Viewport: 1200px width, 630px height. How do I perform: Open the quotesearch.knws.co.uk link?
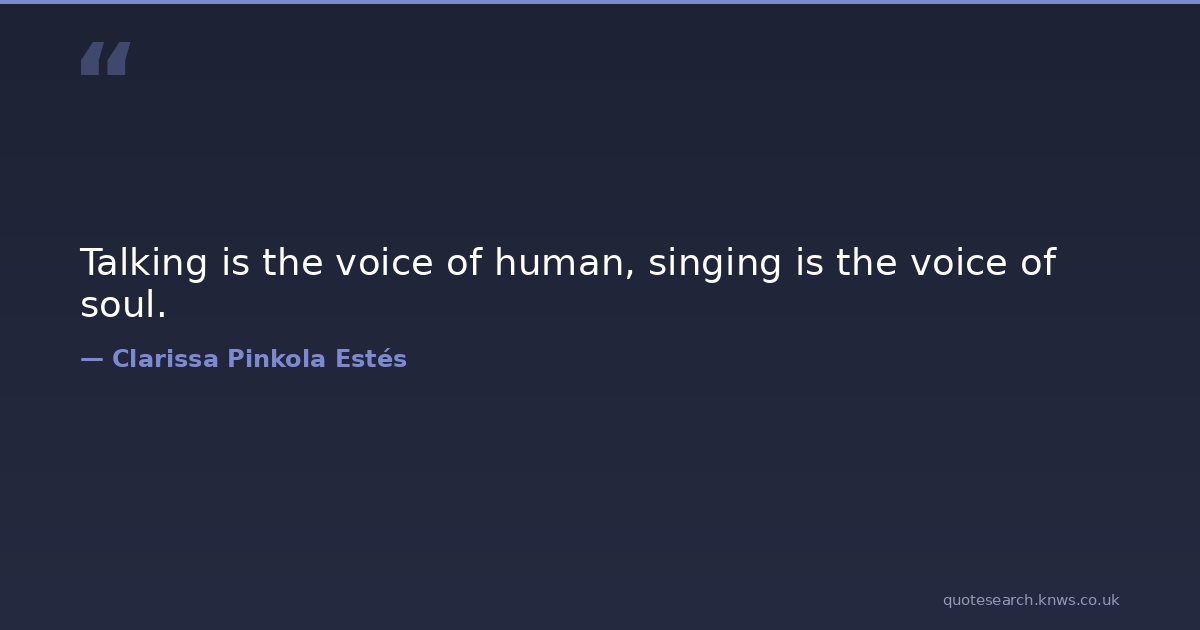point(1030,600)
